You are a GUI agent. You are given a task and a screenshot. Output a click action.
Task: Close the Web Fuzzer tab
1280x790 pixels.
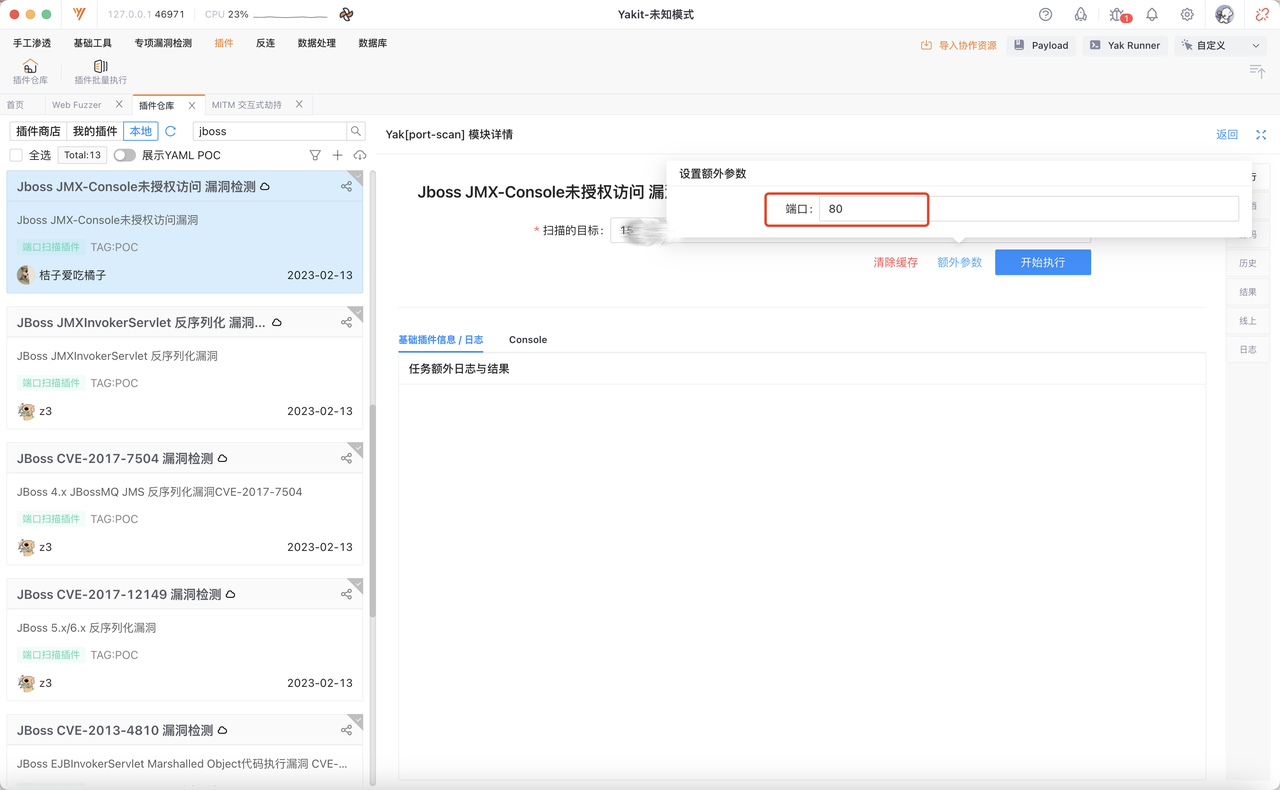click(x=120, y=105)
